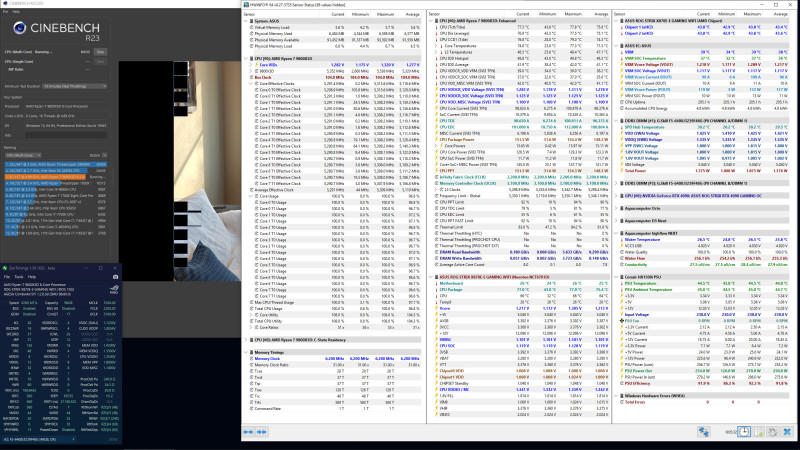The width and height of the screenshot is (800, 450).
Task: Select the Infinity Fabric Clock (FCLK) row
Action: click(519, 177)
